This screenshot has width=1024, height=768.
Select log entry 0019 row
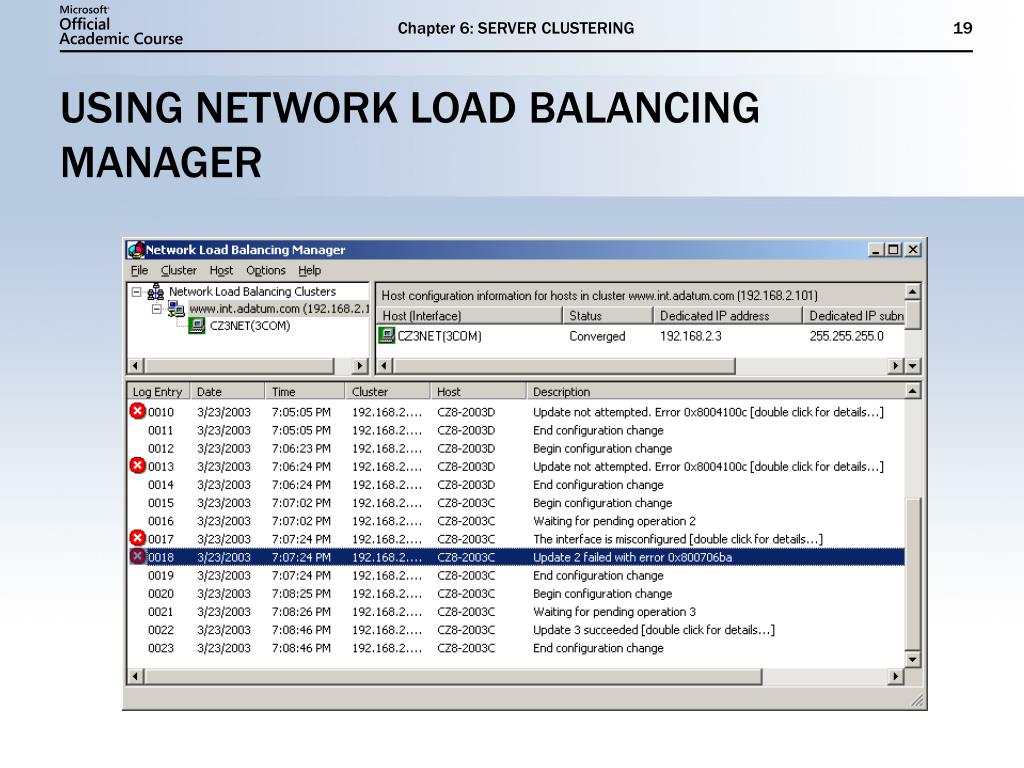coord(516,575)
